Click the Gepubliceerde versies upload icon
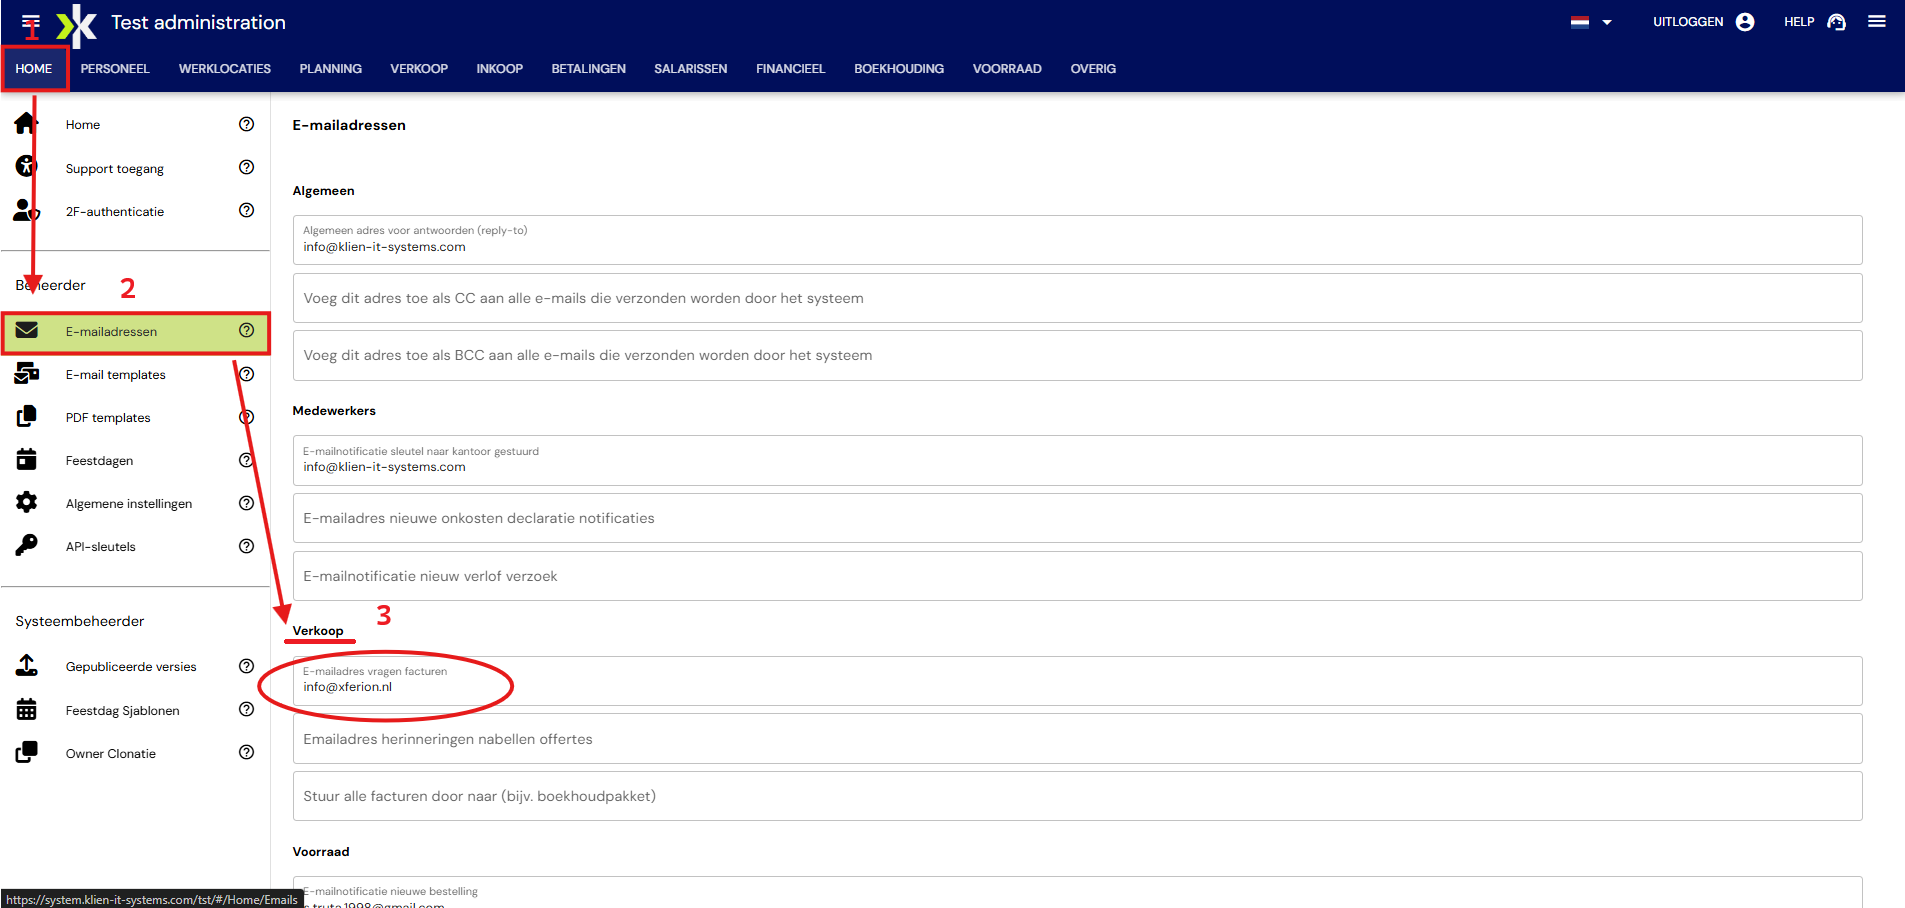The image size is (1905, 908). pyautogui.click(x=27, y=665)
